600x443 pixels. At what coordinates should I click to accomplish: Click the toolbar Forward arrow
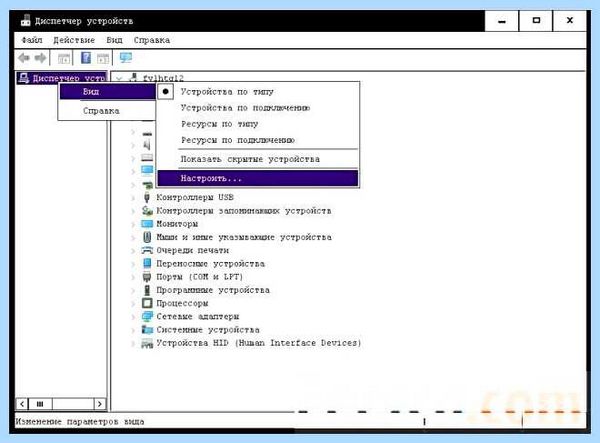click(x=40, y=58)
